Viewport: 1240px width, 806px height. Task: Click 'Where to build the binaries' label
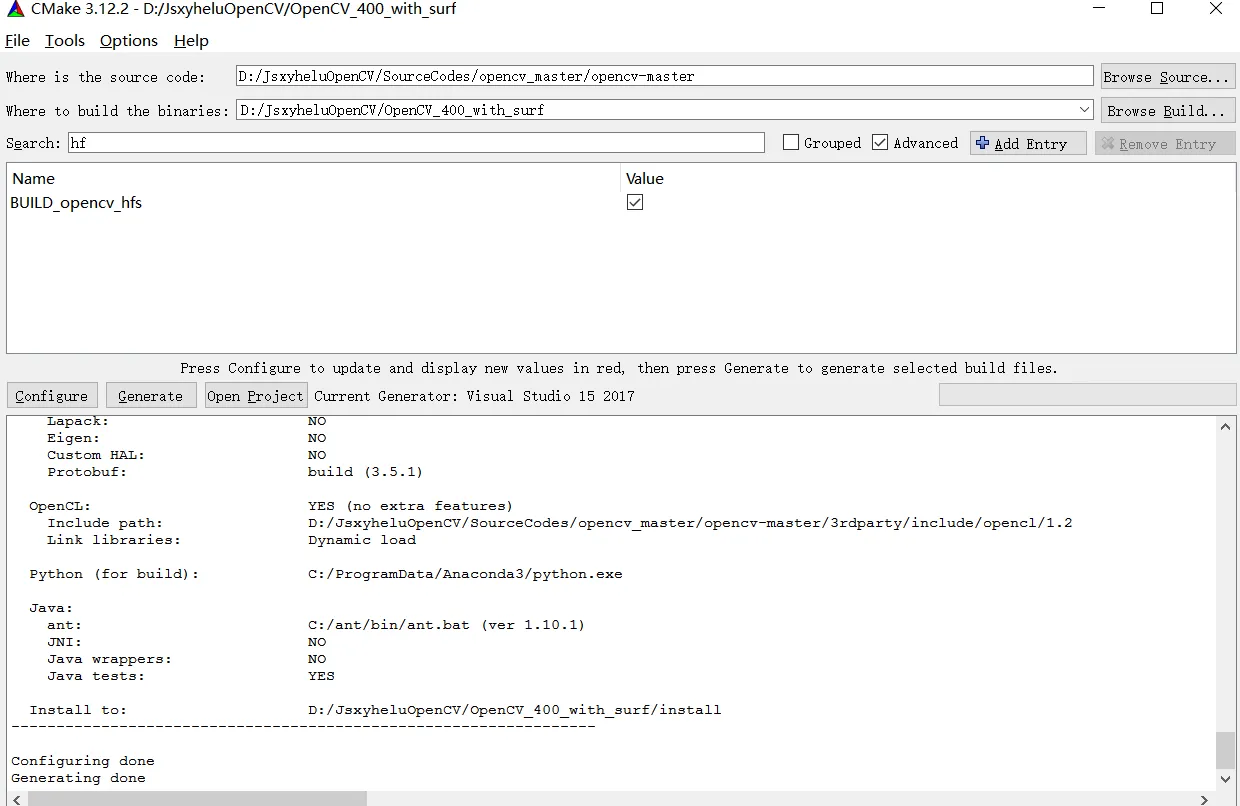coord(118,111)
